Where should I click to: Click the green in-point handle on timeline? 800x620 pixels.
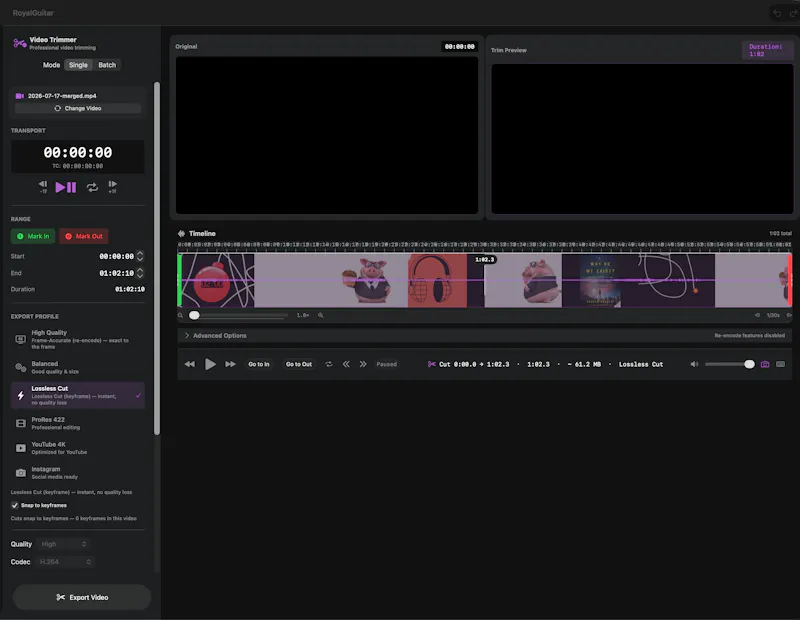[180, 280]
